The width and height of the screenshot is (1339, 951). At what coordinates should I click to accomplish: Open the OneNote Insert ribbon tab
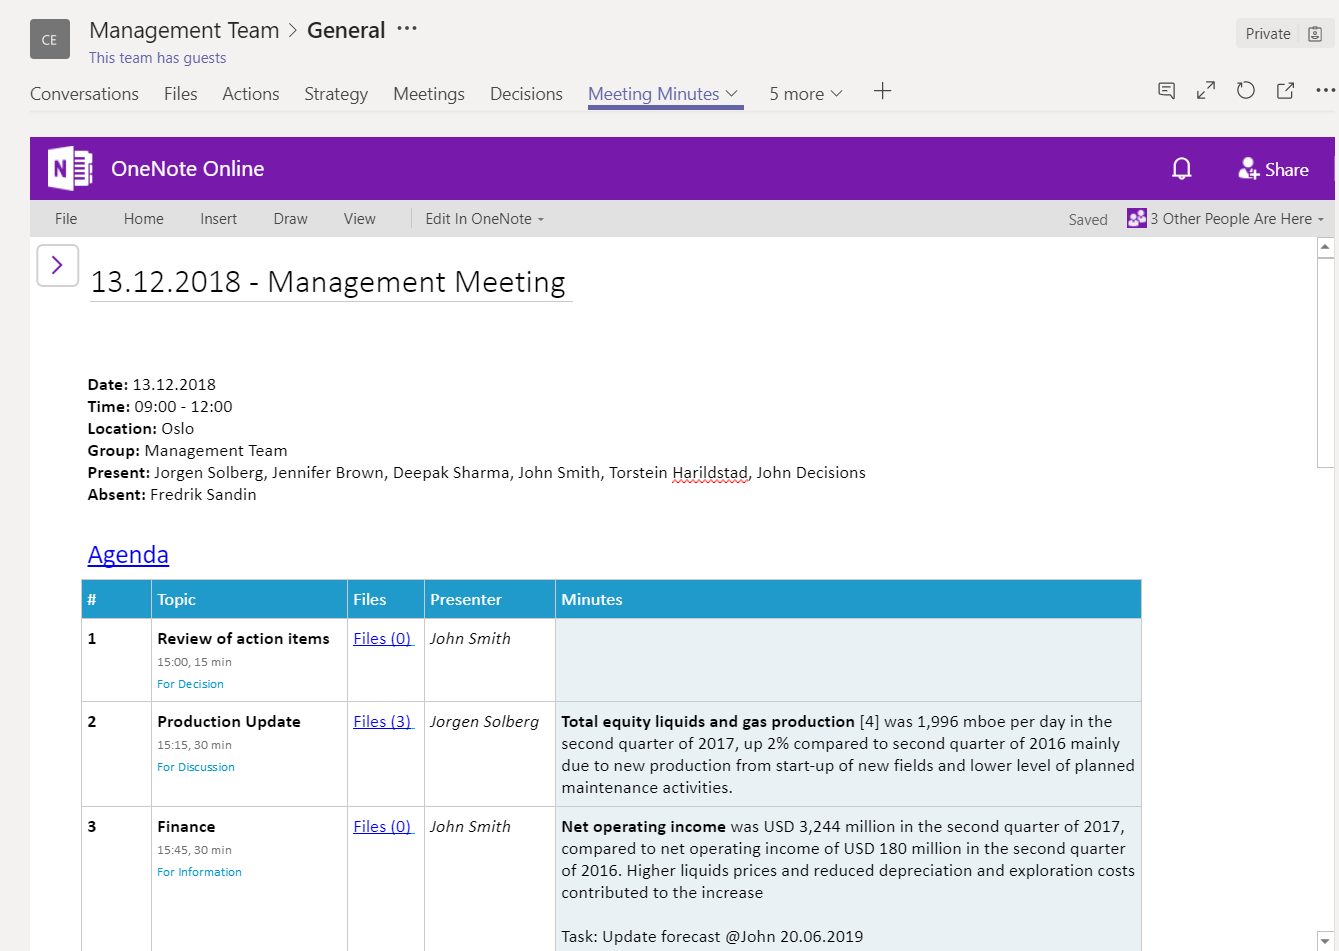218,219
